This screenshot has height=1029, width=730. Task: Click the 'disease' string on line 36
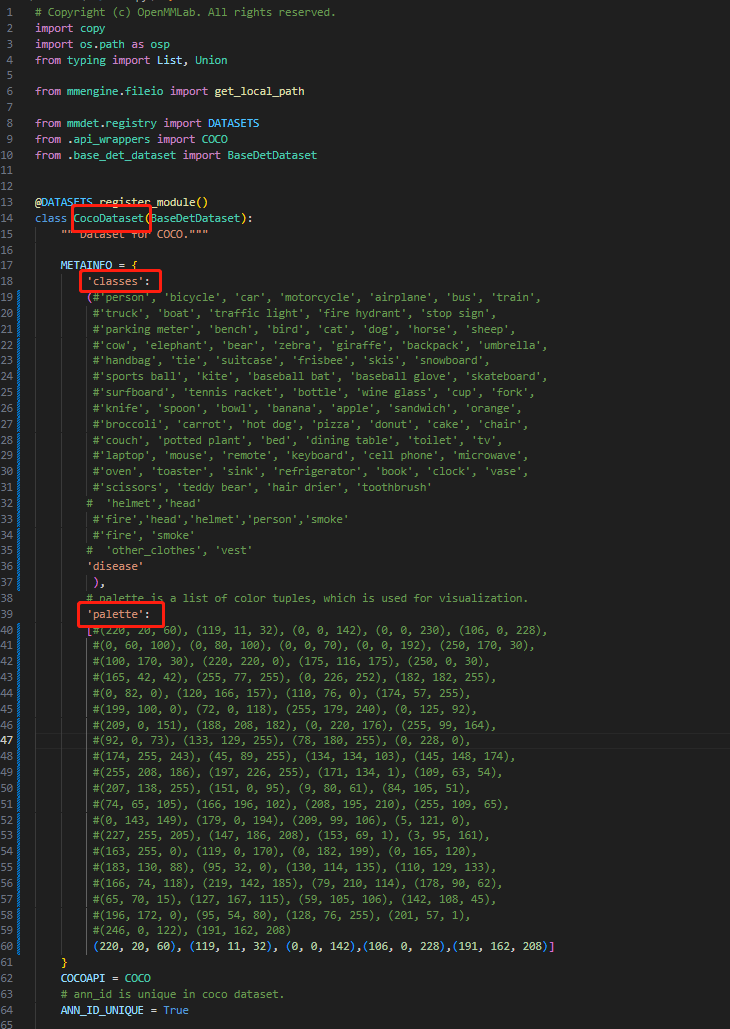click(x=116, y=566)
